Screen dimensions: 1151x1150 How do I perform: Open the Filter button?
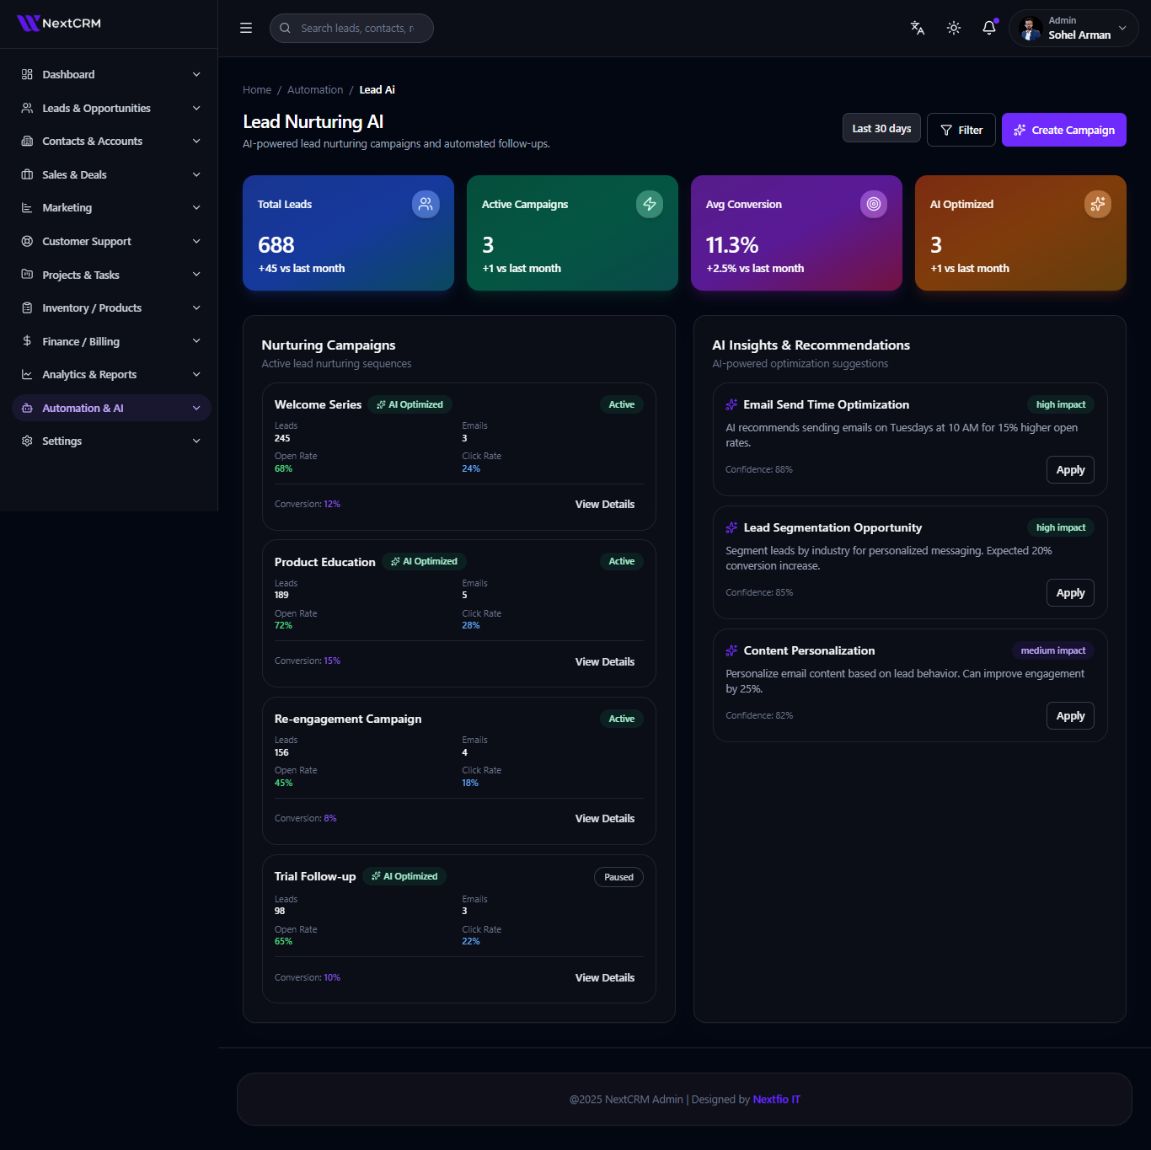(x=961, y=130)
